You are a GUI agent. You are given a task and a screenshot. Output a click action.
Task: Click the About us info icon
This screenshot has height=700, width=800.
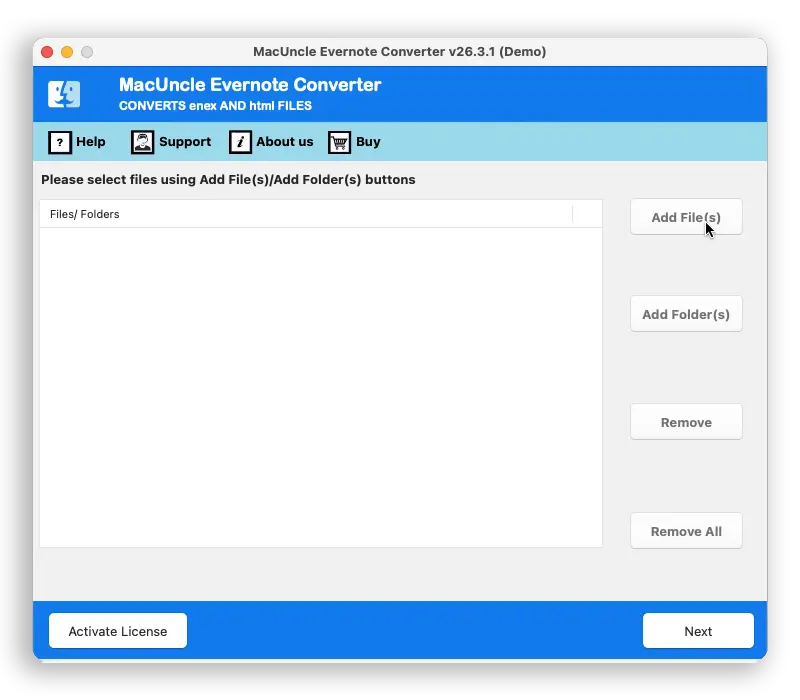click(240, 142)
